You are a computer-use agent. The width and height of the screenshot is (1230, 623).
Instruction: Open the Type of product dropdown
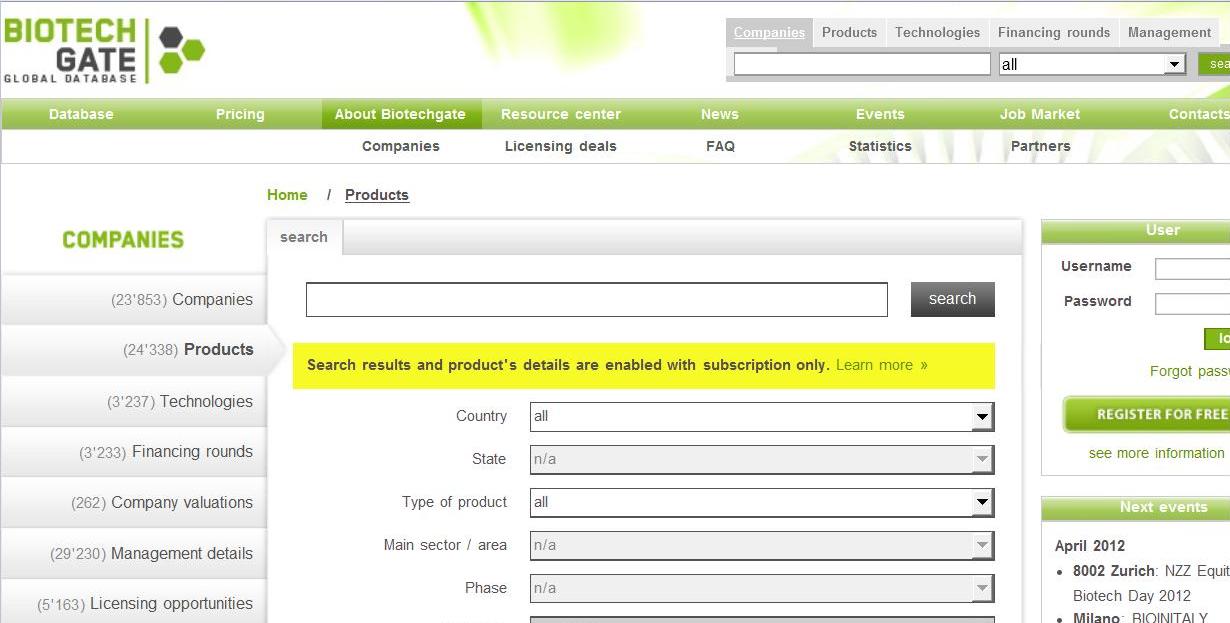click(x=762, y=503)
